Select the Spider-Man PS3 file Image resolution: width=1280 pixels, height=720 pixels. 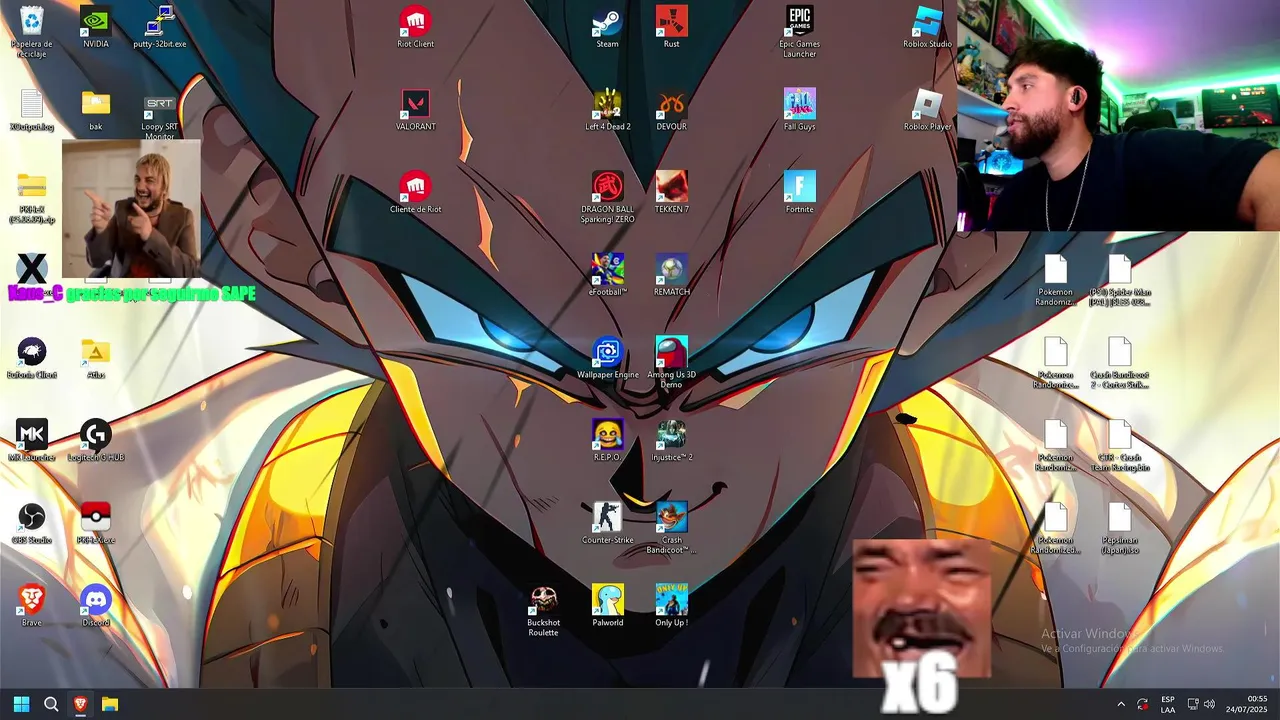coord(1120,281)
